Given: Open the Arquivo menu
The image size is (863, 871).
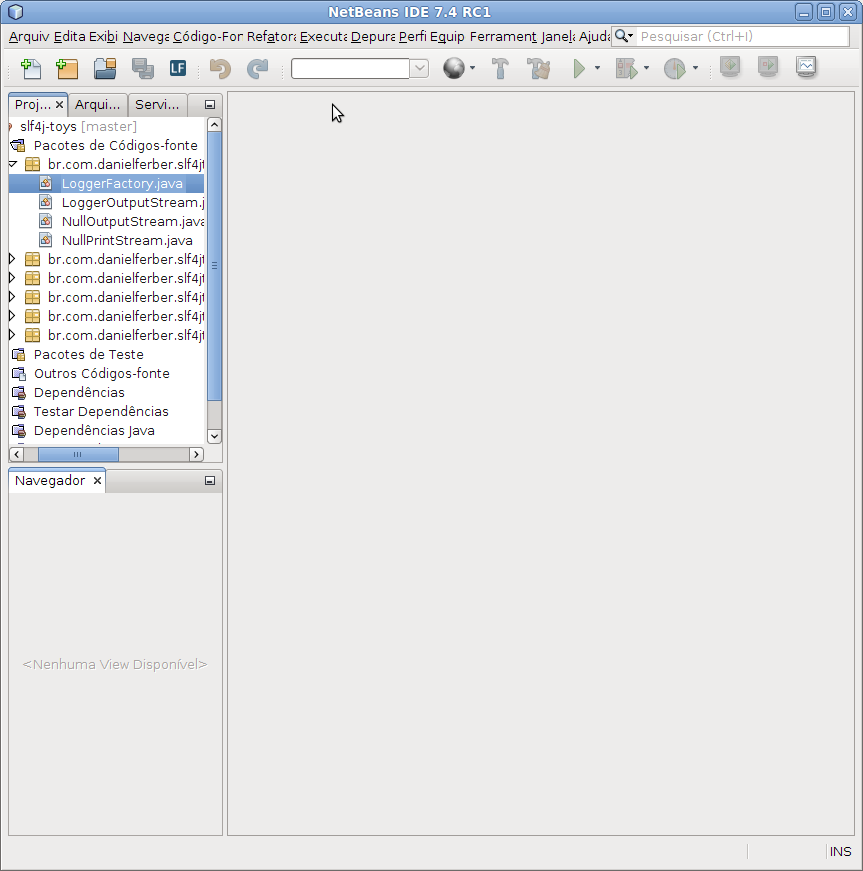Looking at the screenshot, I should click(x=29, y=37).
